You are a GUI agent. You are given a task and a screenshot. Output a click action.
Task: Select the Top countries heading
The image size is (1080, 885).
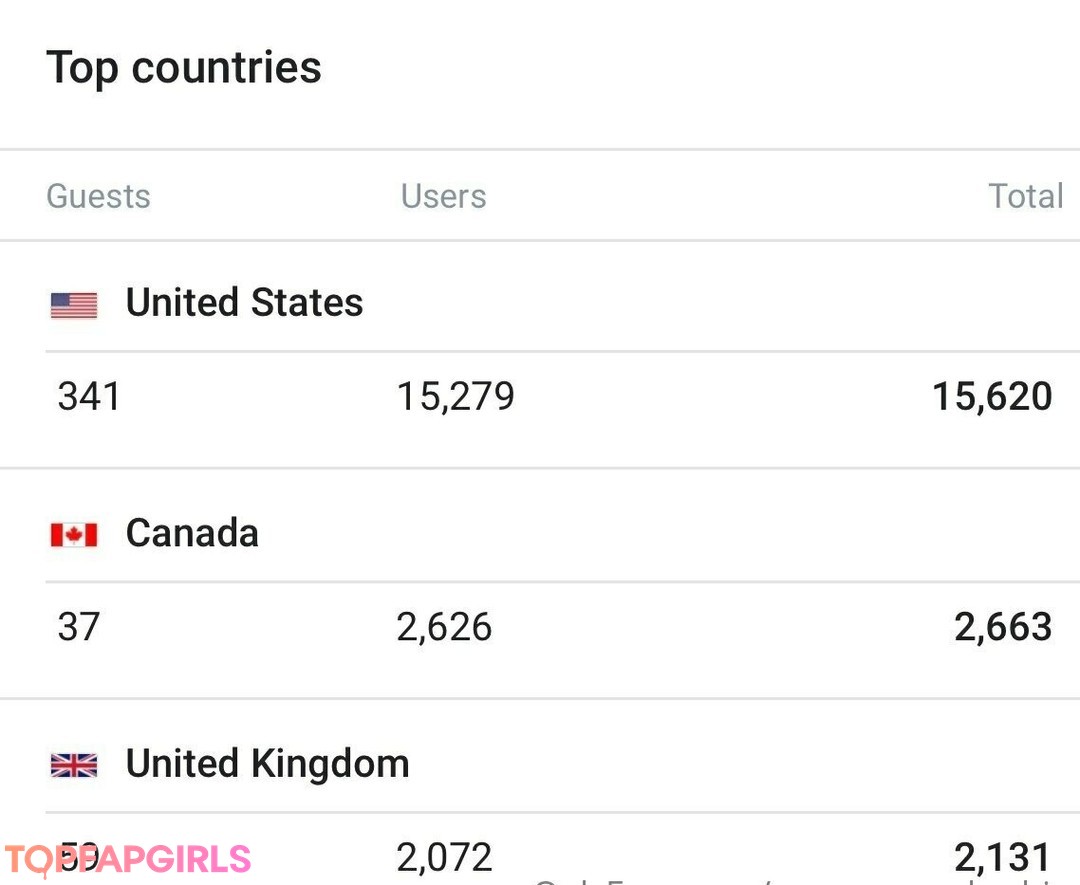pyautogui.click(x=184, y=68)
